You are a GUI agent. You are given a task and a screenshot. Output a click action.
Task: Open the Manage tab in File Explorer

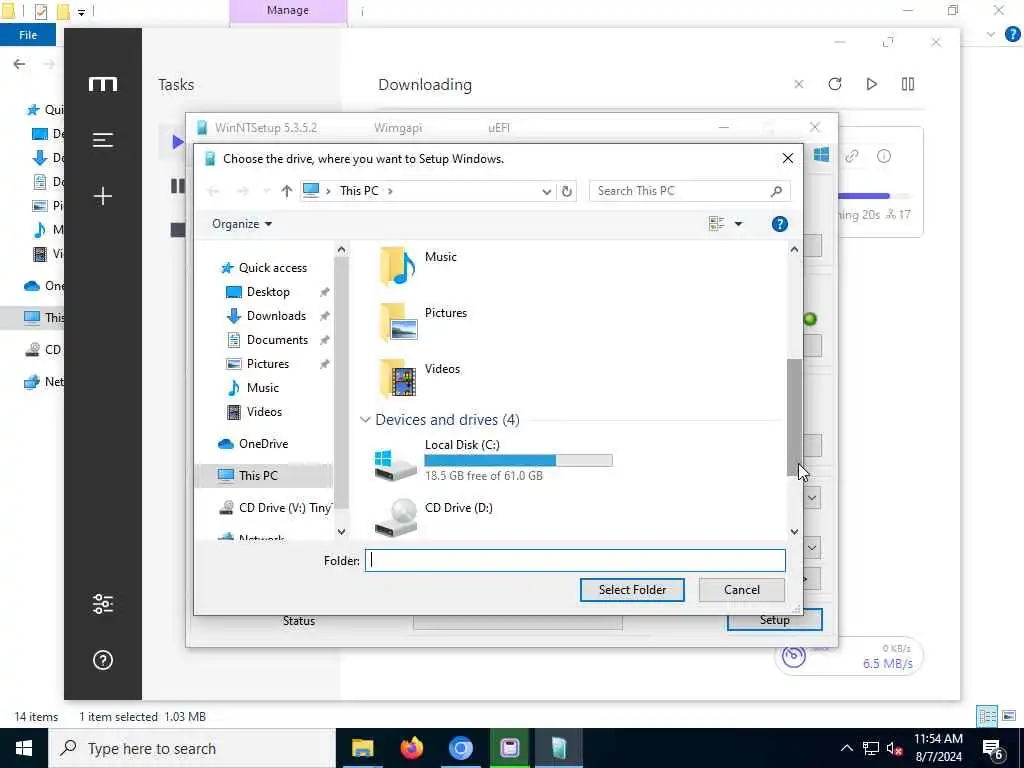pos(288,10)
